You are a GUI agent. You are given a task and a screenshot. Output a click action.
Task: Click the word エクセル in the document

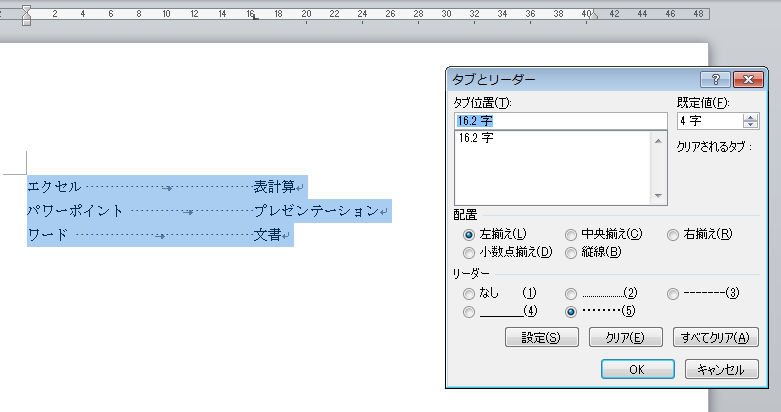[54, 187]
